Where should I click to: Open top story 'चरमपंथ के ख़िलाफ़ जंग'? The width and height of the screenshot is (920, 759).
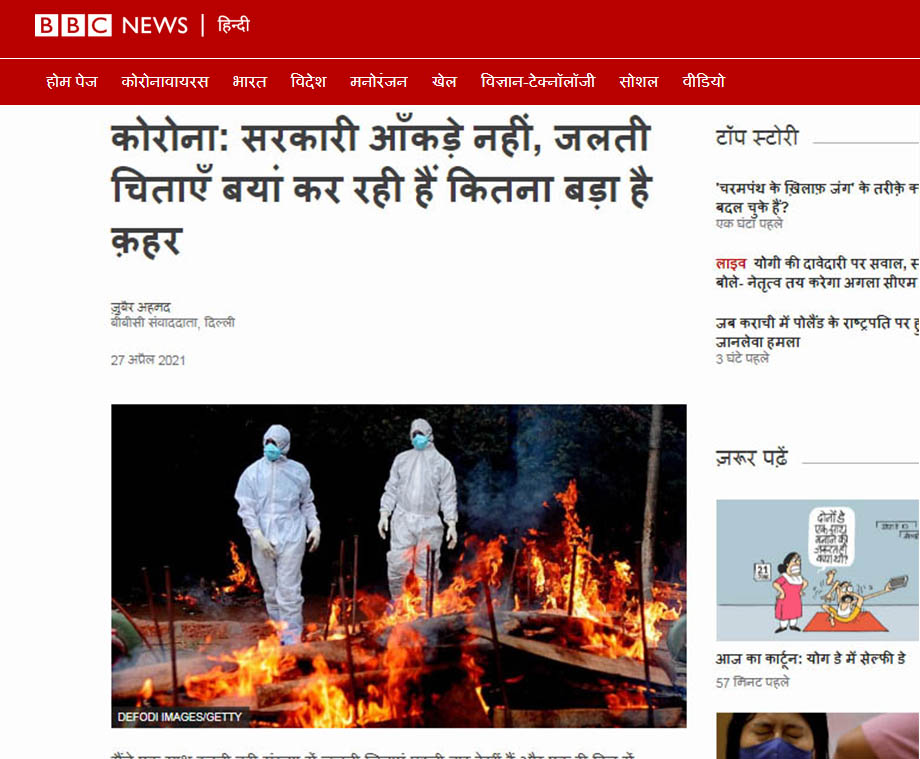click(x=817, y=197)
